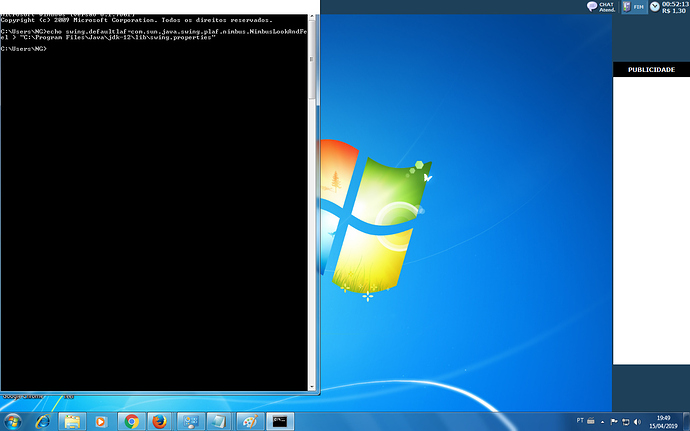Launch Internet Explorer from the taskbar
The image size is (690, 431).
(43, 421)
